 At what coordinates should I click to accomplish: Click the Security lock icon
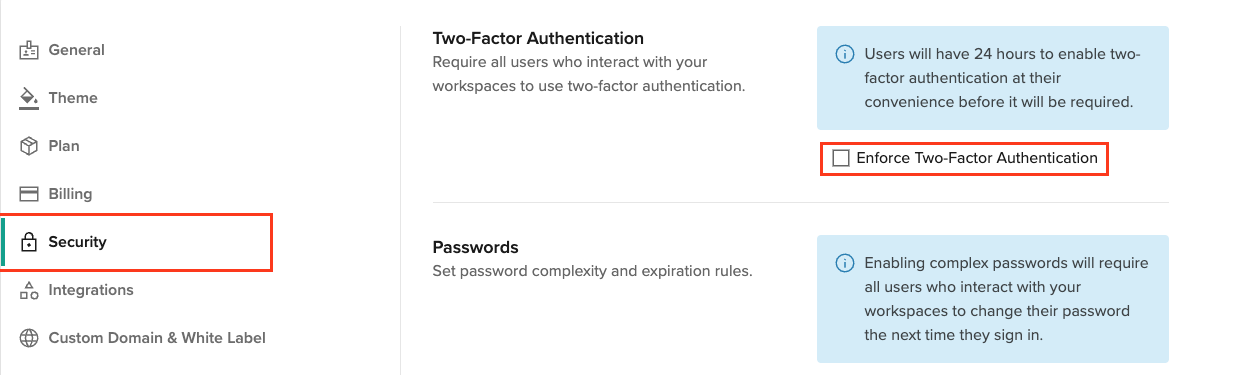[29, 242]
